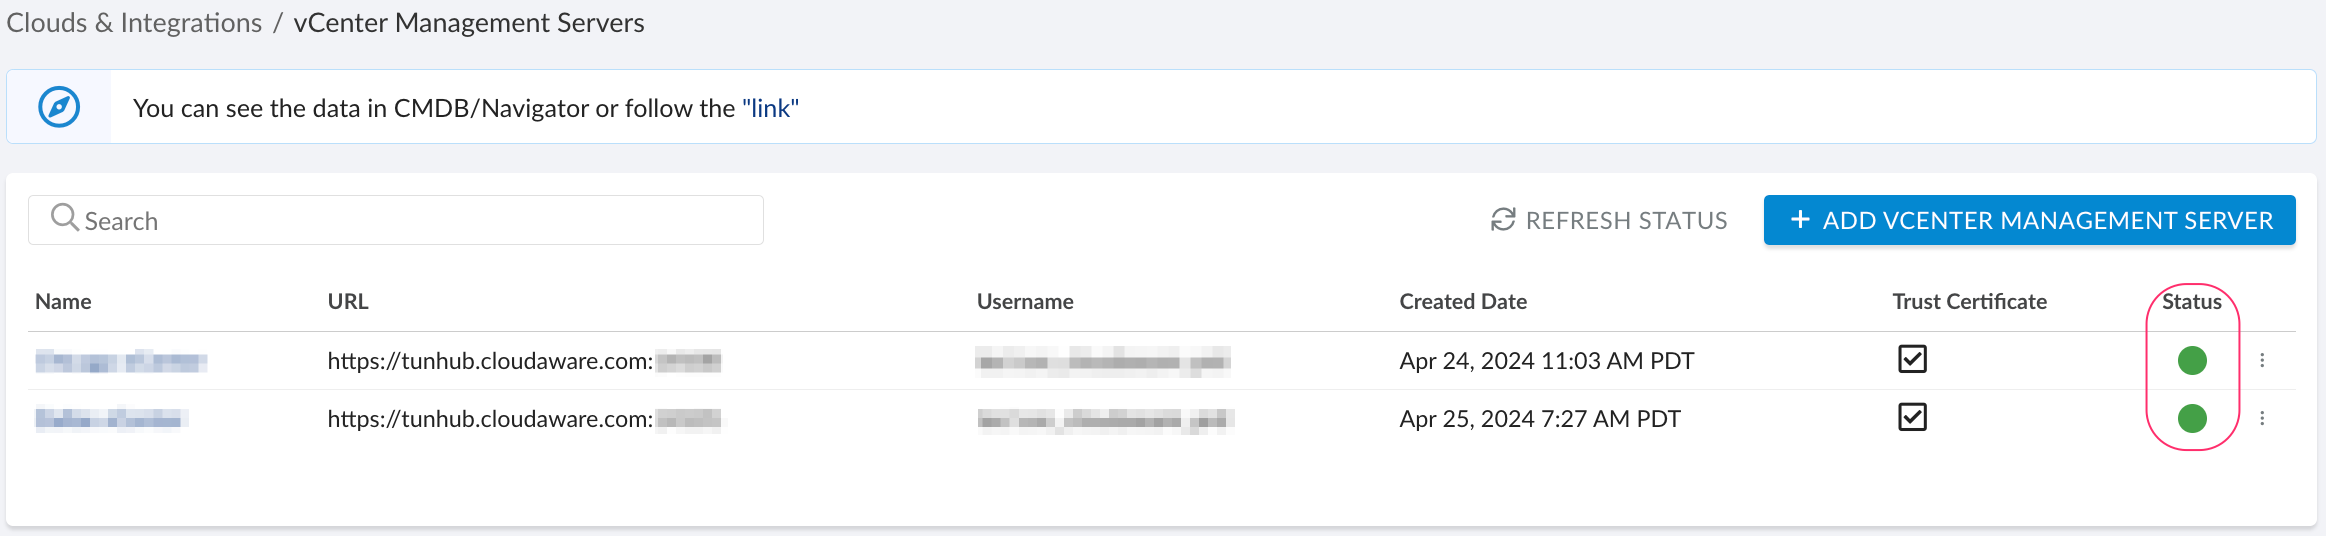Select vCenter Management Servers breadcrumb

469,23
